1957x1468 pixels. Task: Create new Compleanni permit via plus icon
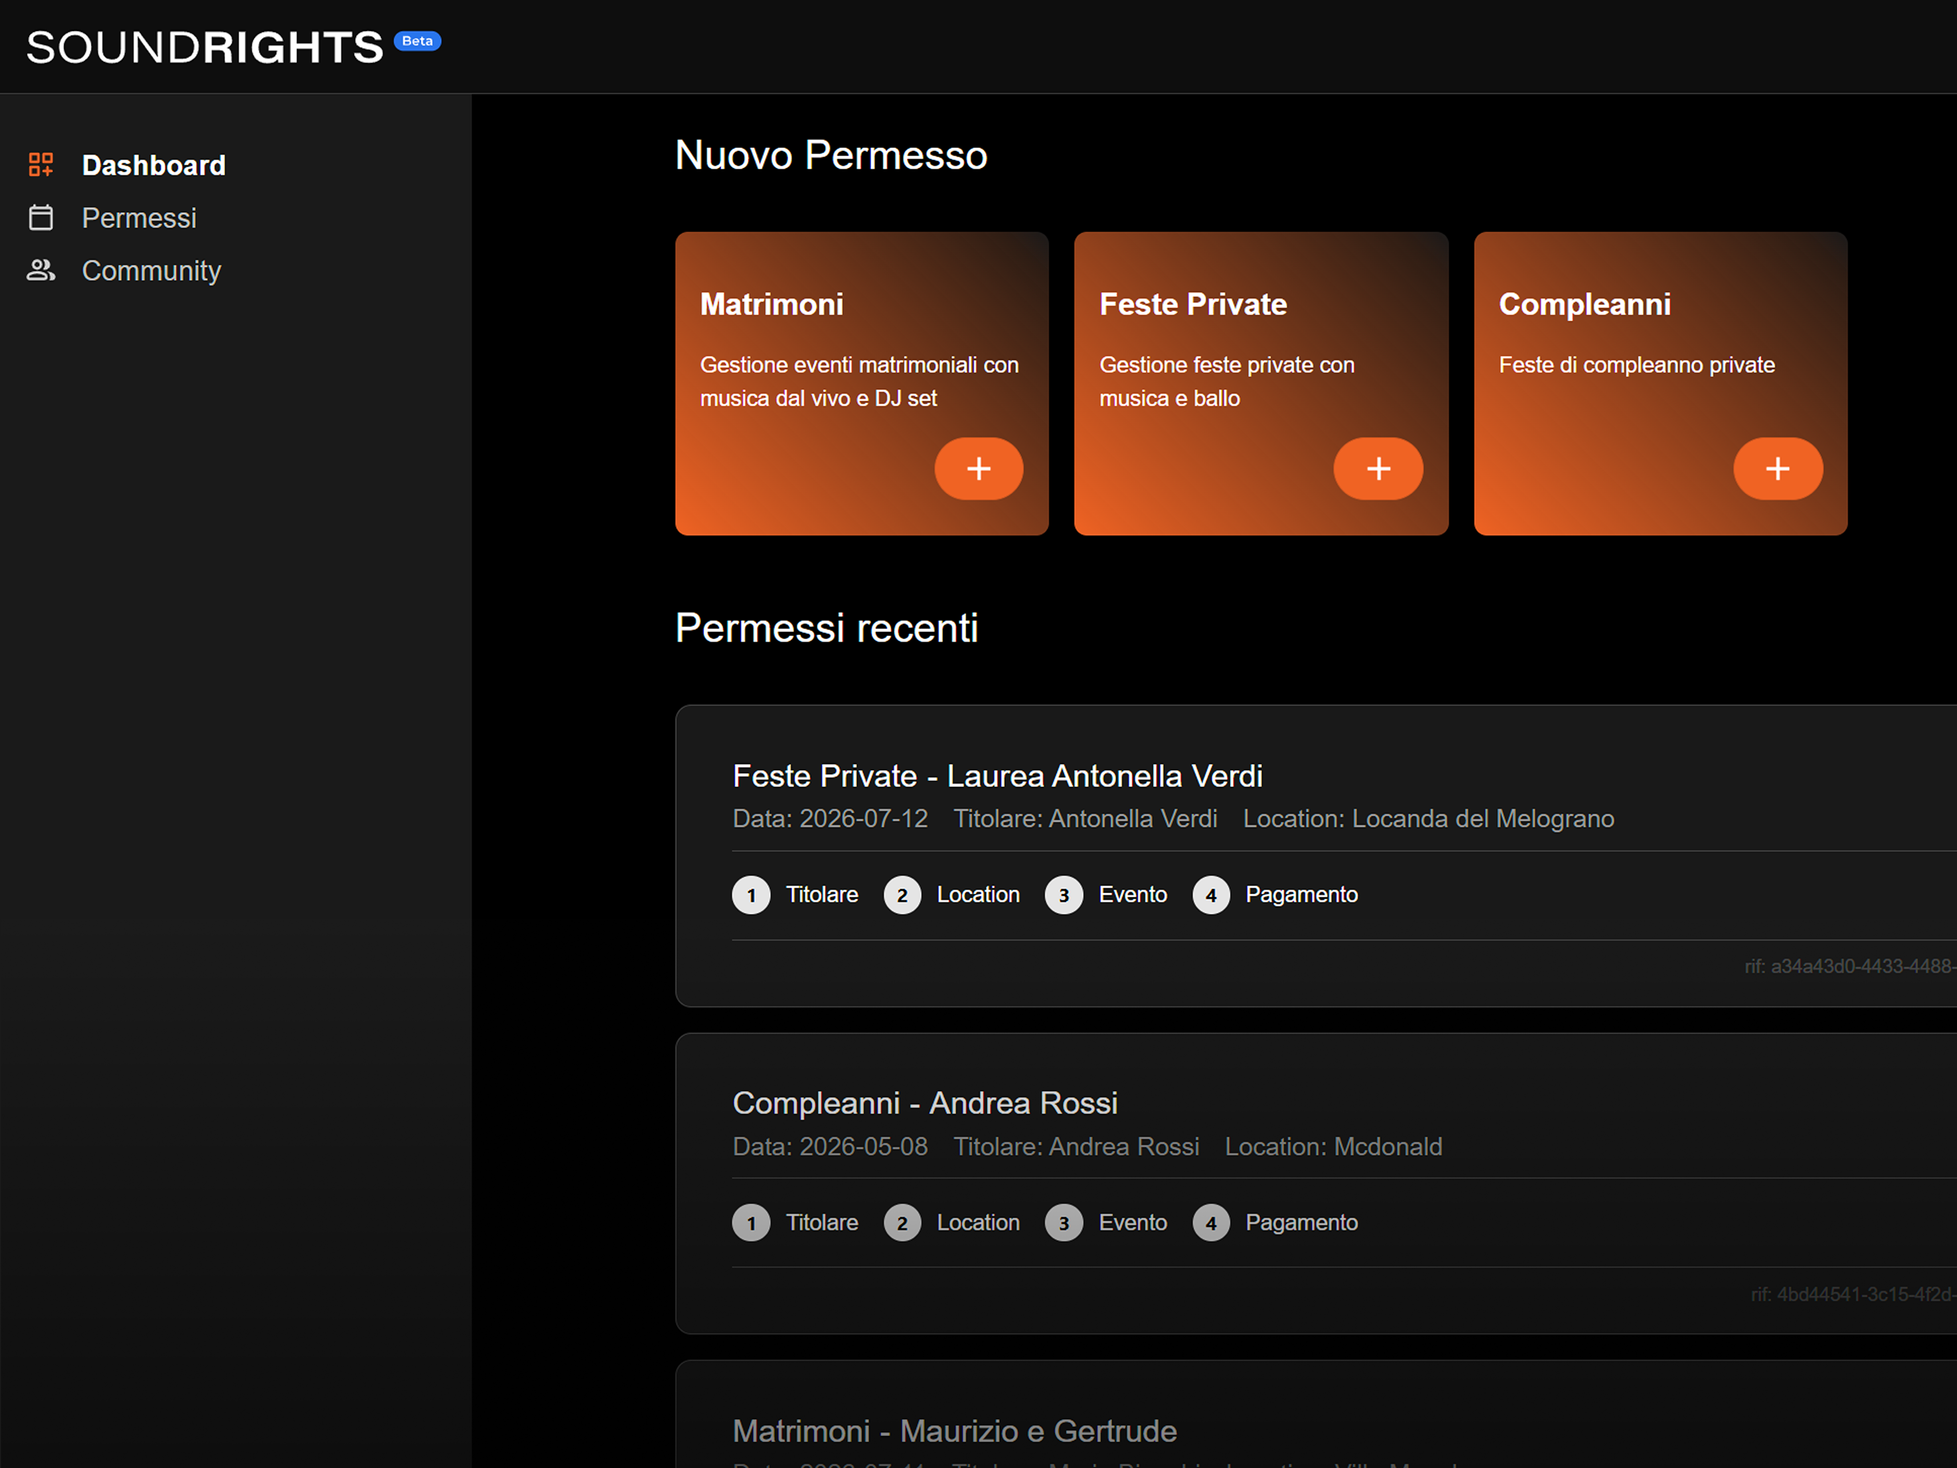1777,468
